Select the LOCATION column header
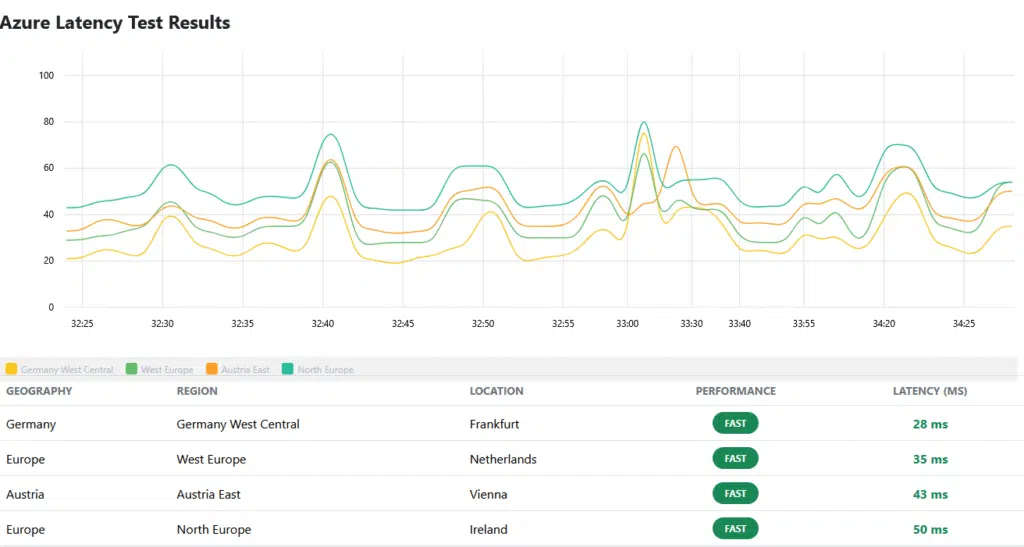This screenshot has height=547, width=1024. [x=496, y=391]
